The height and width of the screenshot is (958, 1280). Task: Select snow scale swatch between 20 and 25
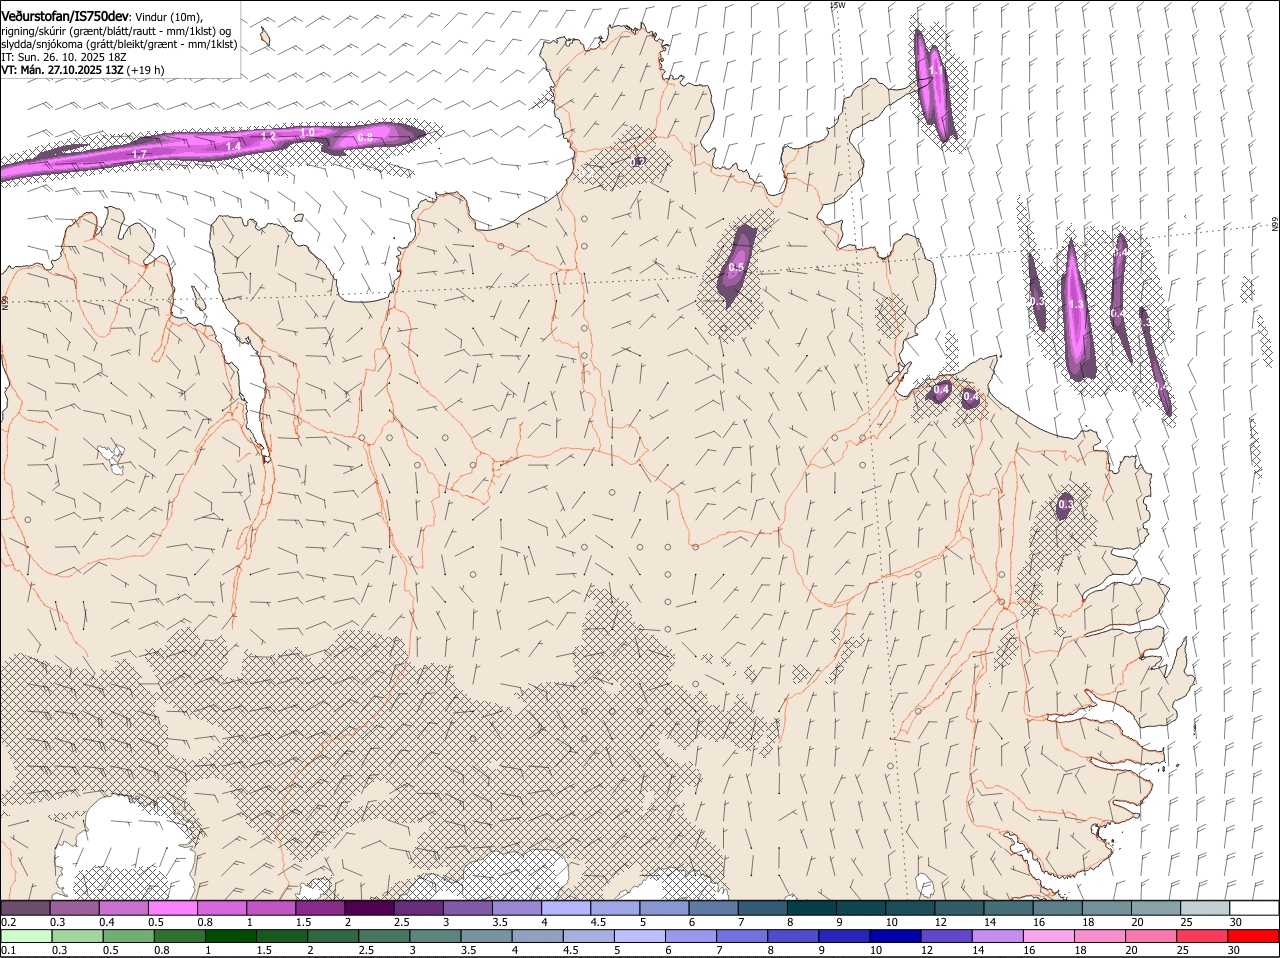1156,908
